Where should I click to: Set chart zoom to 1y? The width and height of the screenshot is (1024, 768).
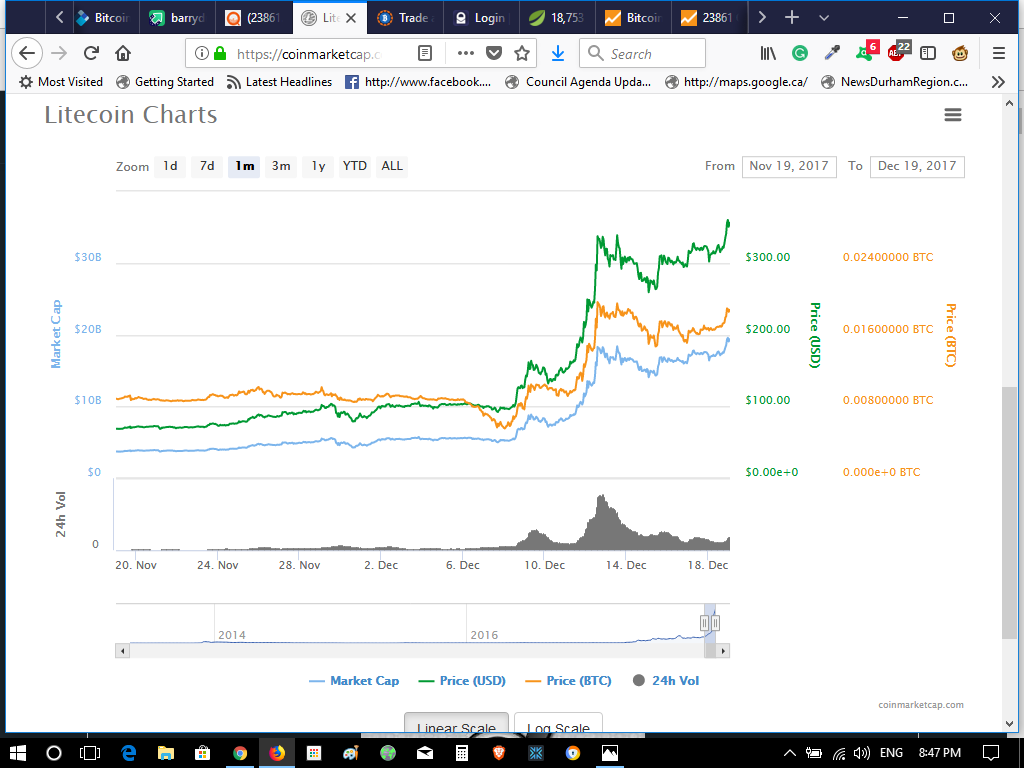click(x=318, y=167)
